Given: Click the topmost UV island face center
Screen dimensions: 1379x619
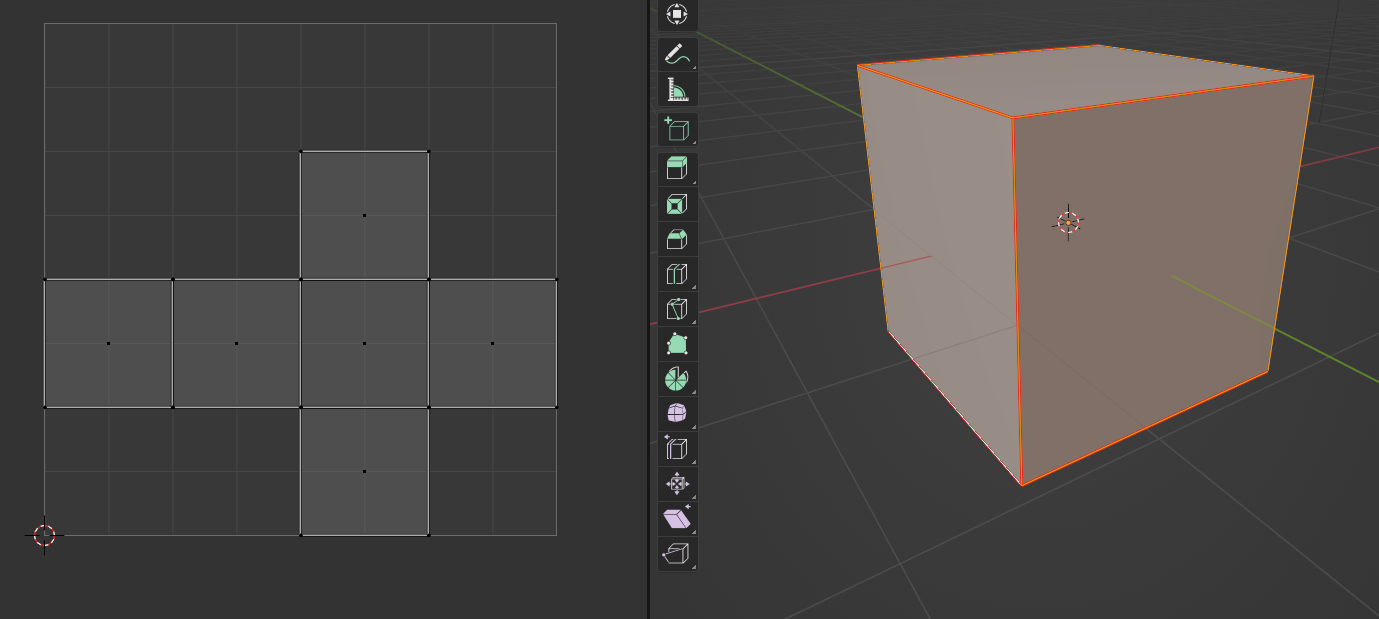Looking at the screenshot, I should [364, 215].
